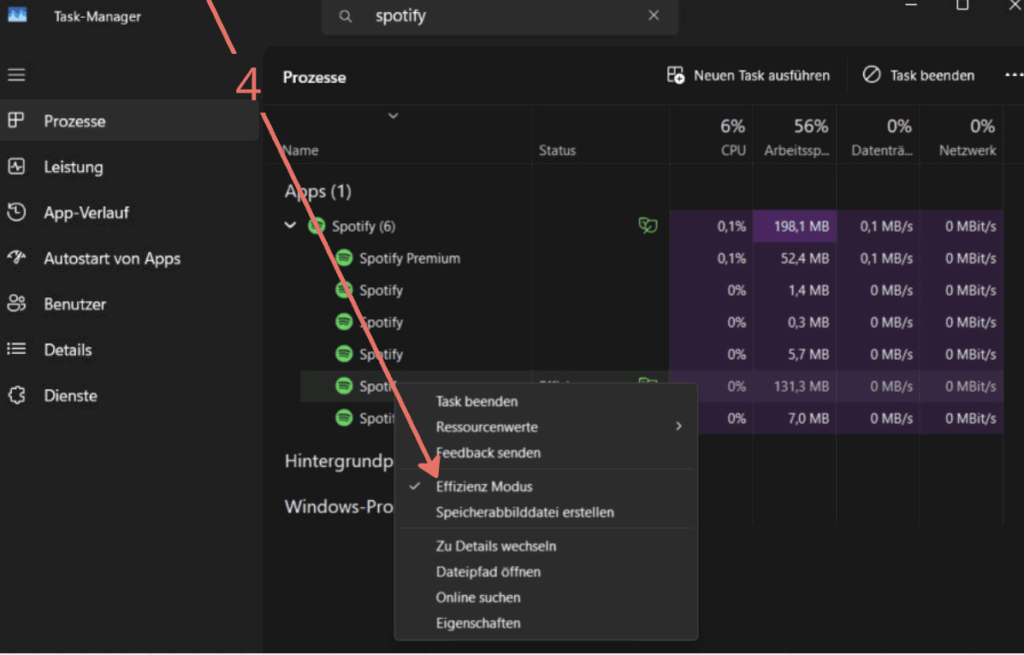Clear the spotify search text
The height and width of the screenshot is (655, 1024).
pos(654,16)
